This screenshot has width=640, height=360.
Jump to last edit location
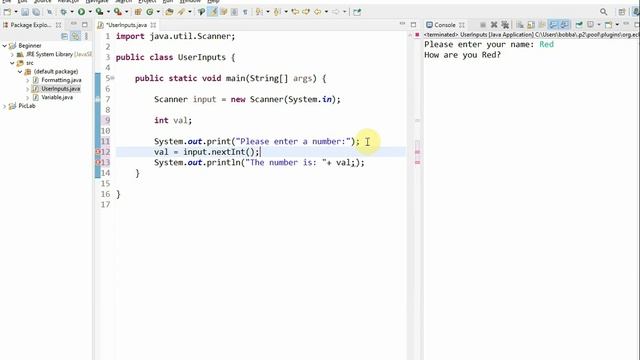pos(295,12)
